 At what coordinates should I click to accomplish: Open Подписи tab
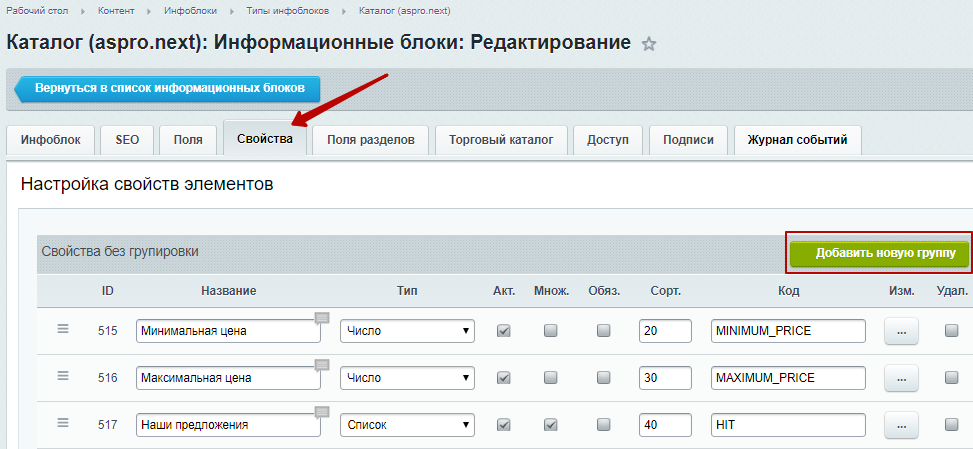[688, 140]
